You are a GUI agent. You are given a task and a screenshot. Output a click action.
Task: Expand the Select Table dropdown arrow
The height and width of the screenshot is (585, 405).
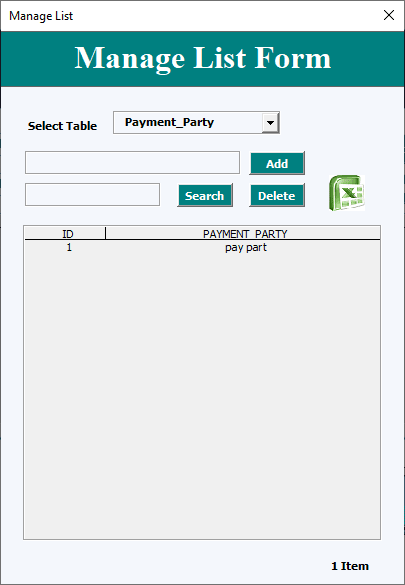pos(270,123)
